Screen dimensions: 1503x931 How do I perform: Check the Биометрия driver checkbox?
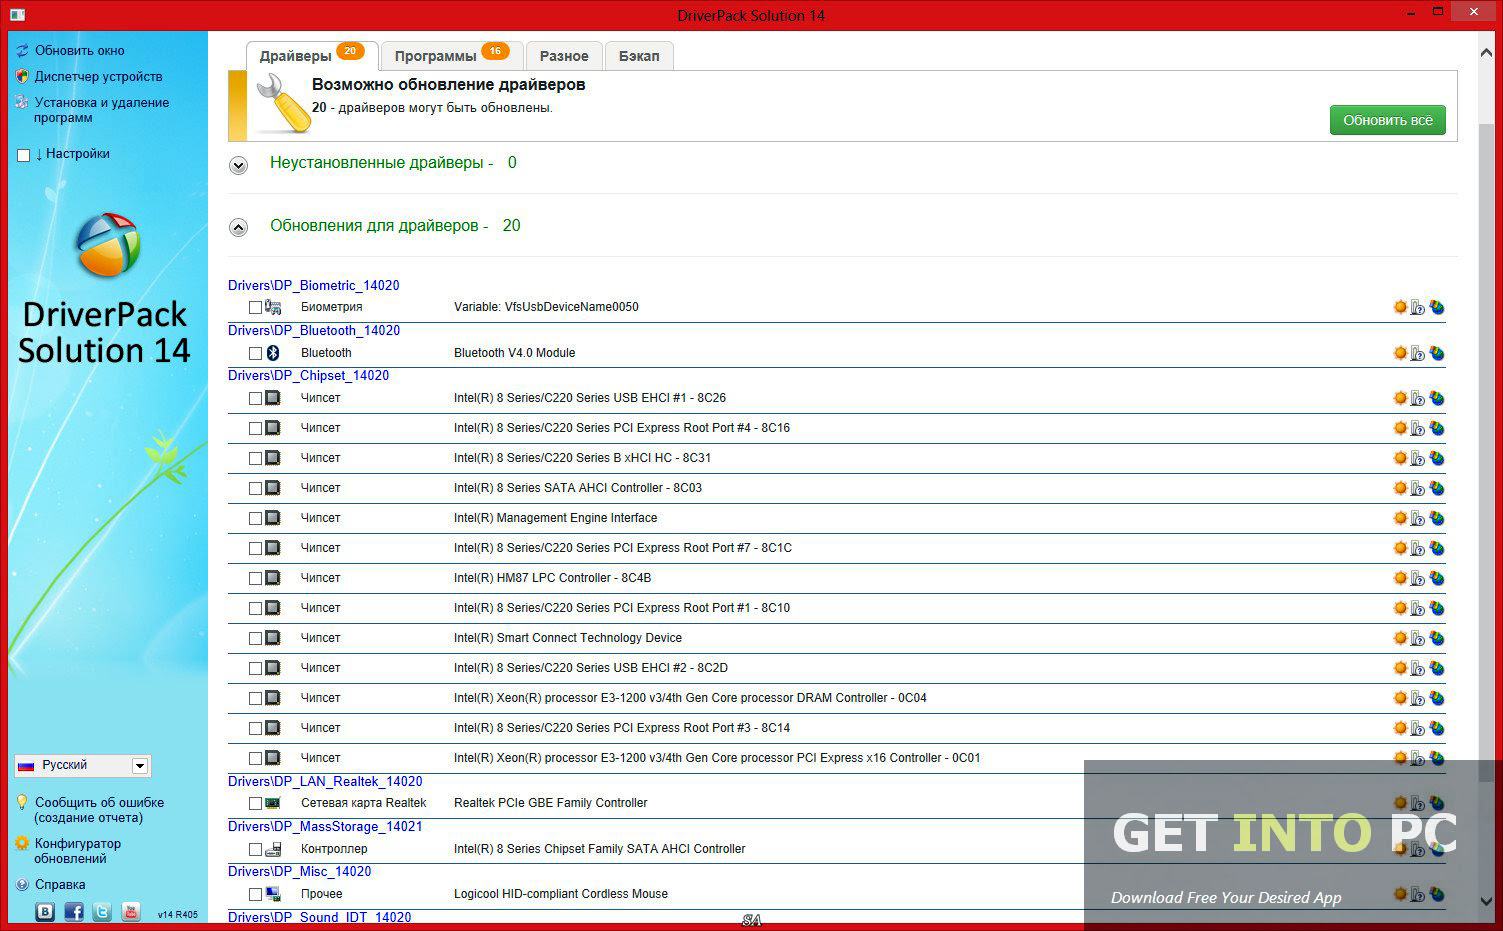coord(255,308)
